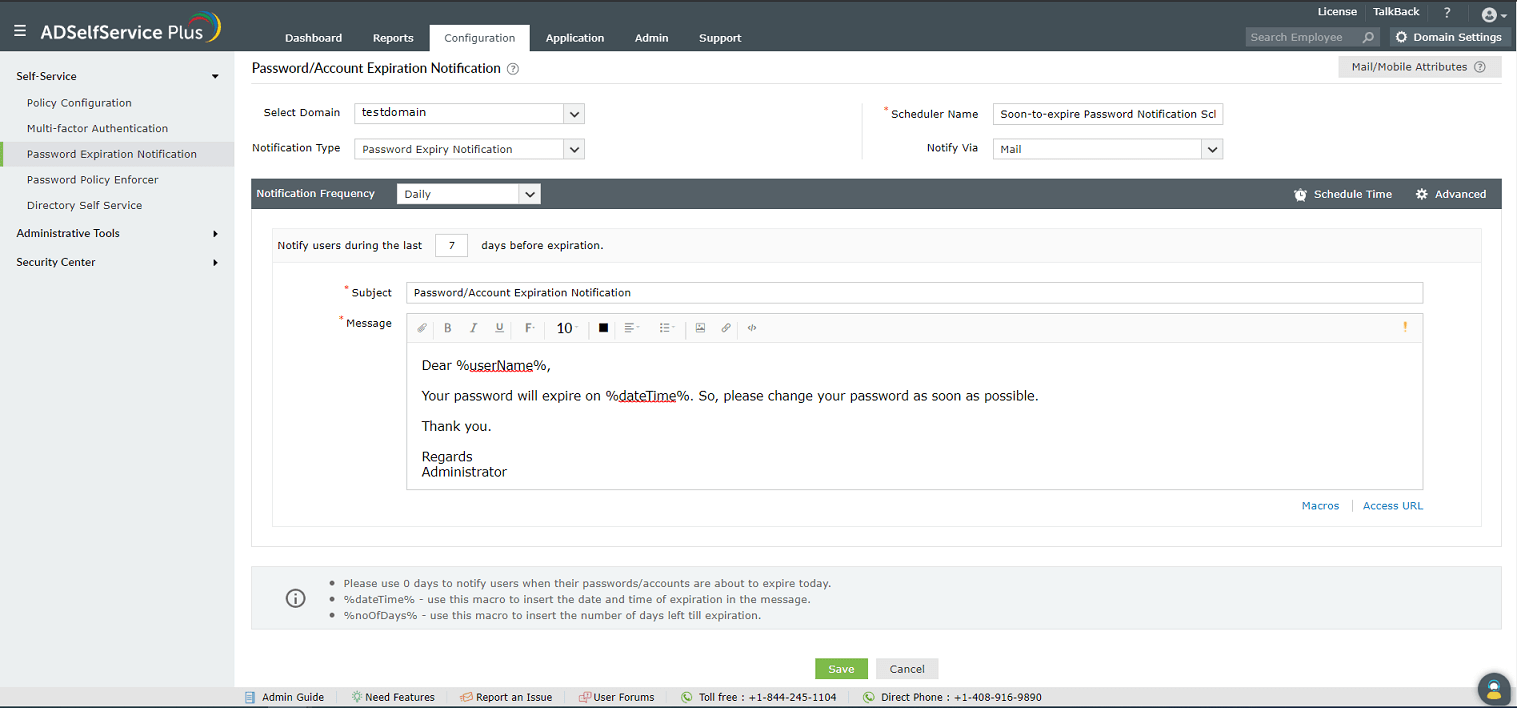The image size is (1517, 708).
Task: Click Report an Issue link
Action: click(506, 697)
